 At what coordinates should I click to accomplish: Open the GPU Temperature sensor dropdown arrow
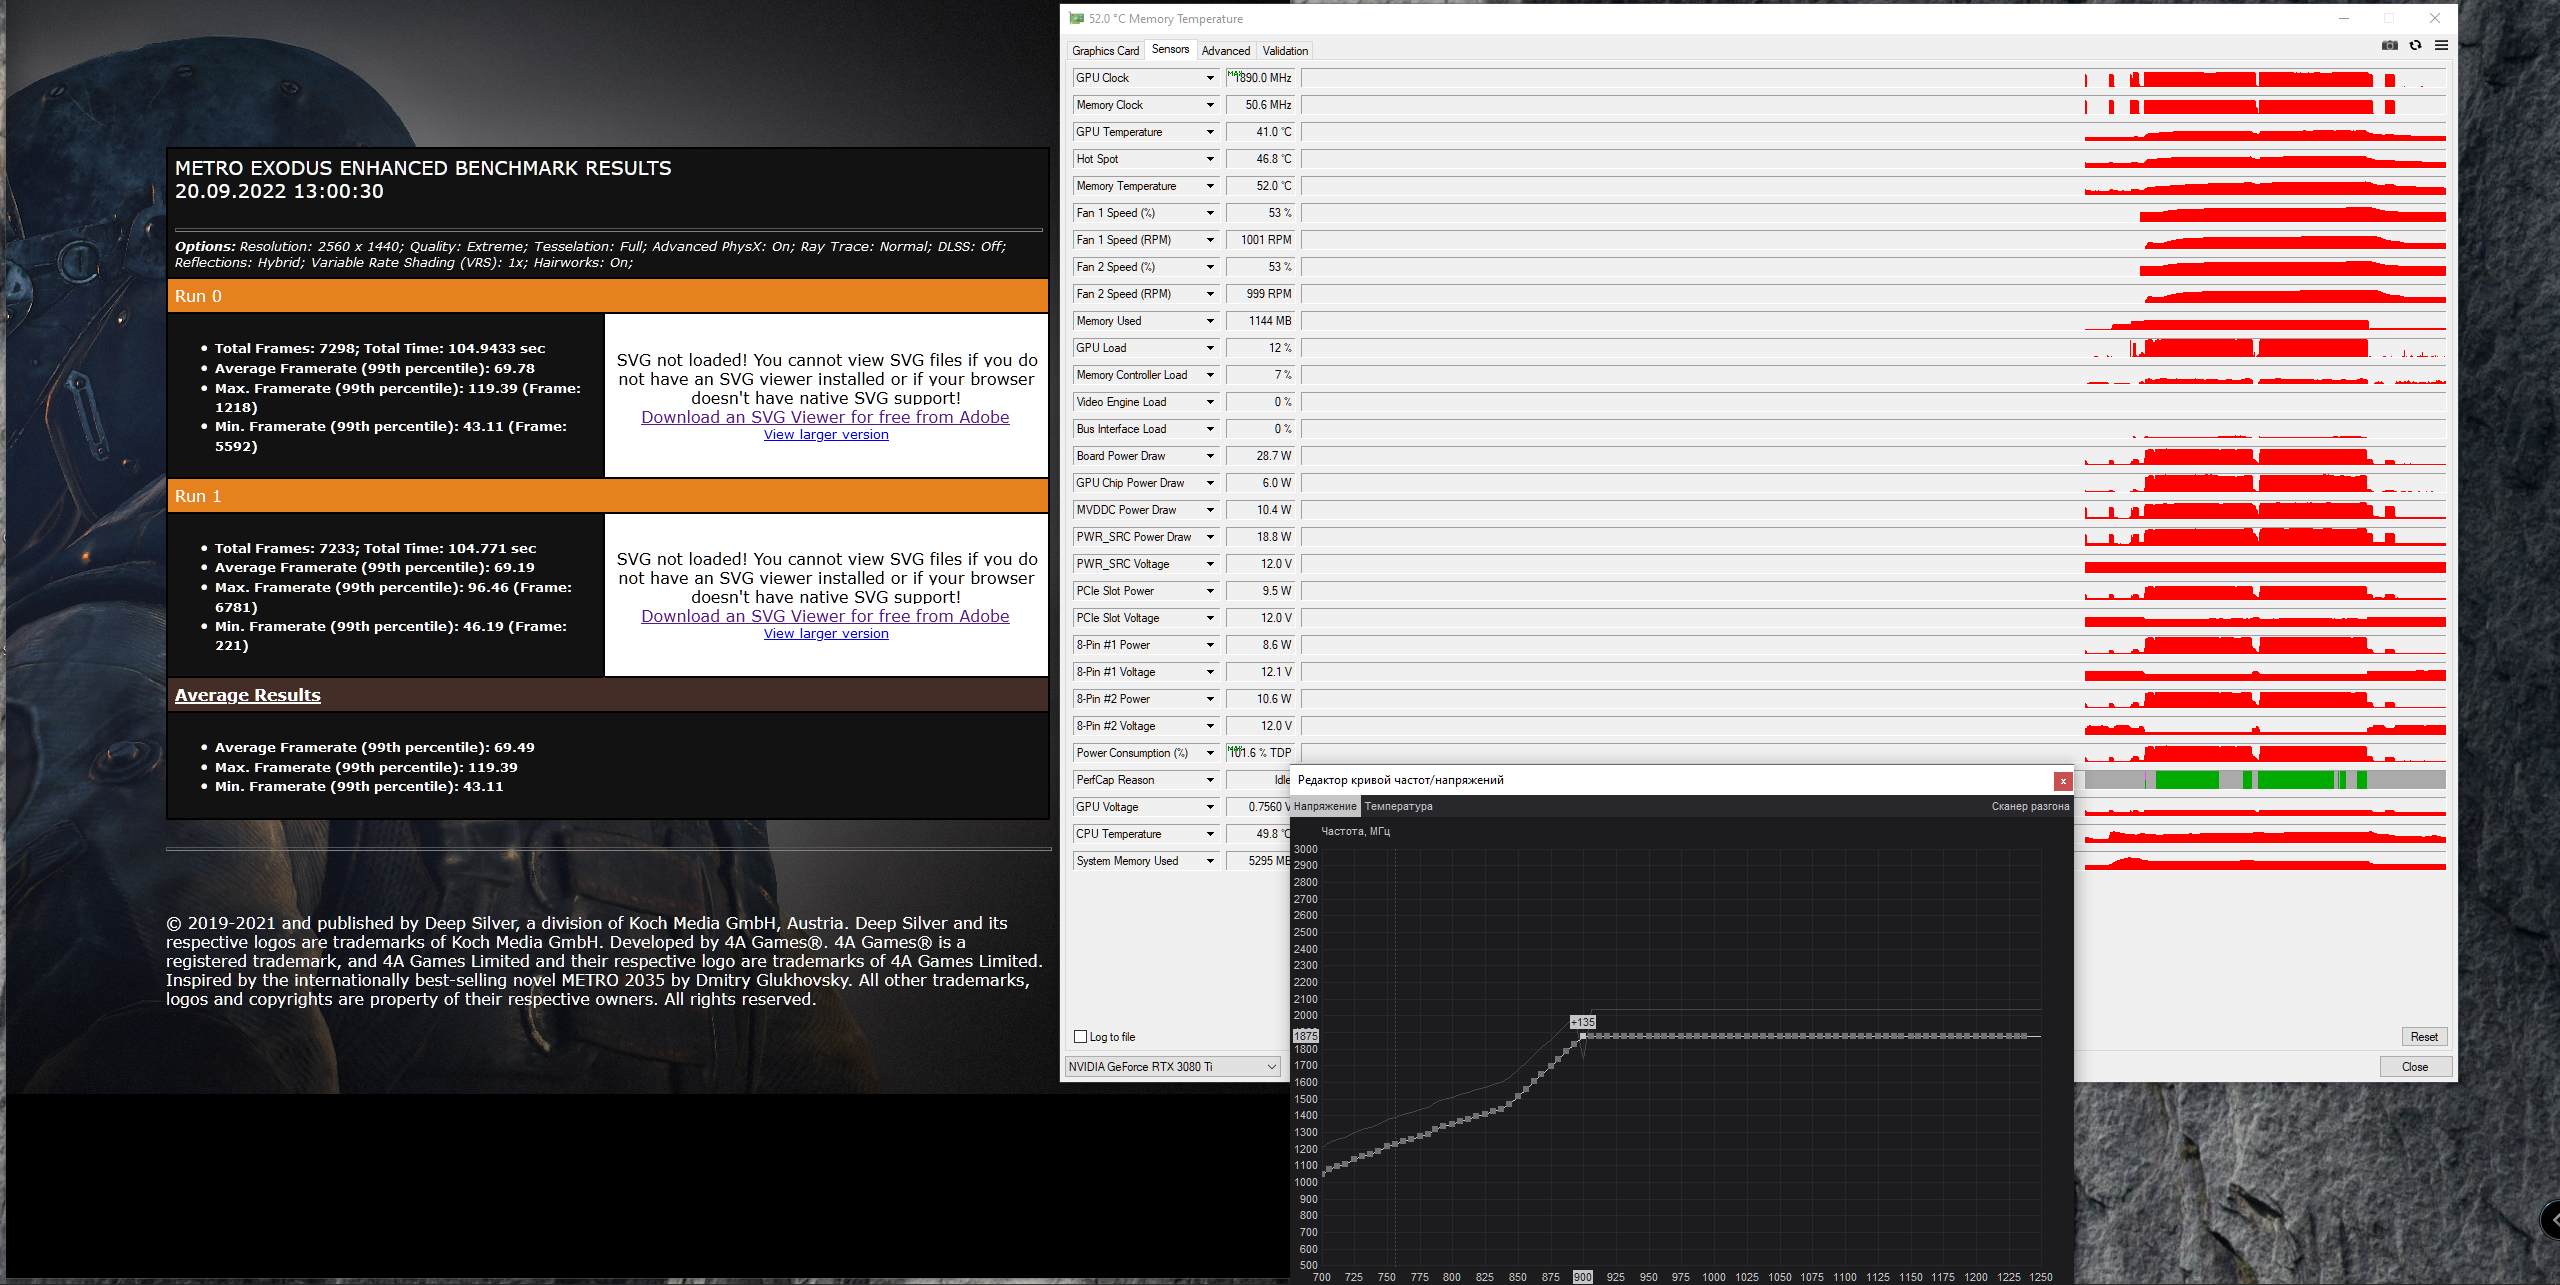tap(1210, 132)
